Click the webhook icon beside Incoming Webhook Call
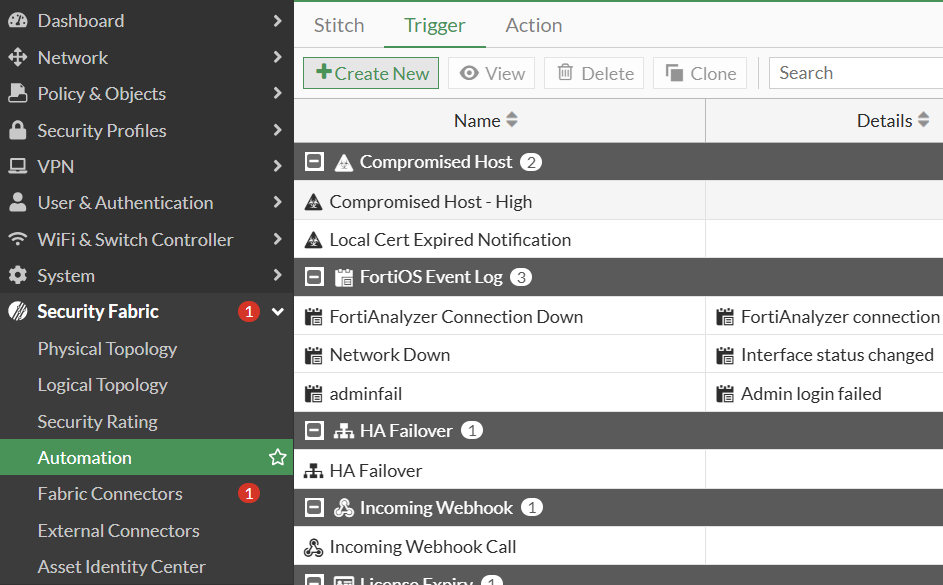This screenshot has width=943, height=585. tap(313, 547)
